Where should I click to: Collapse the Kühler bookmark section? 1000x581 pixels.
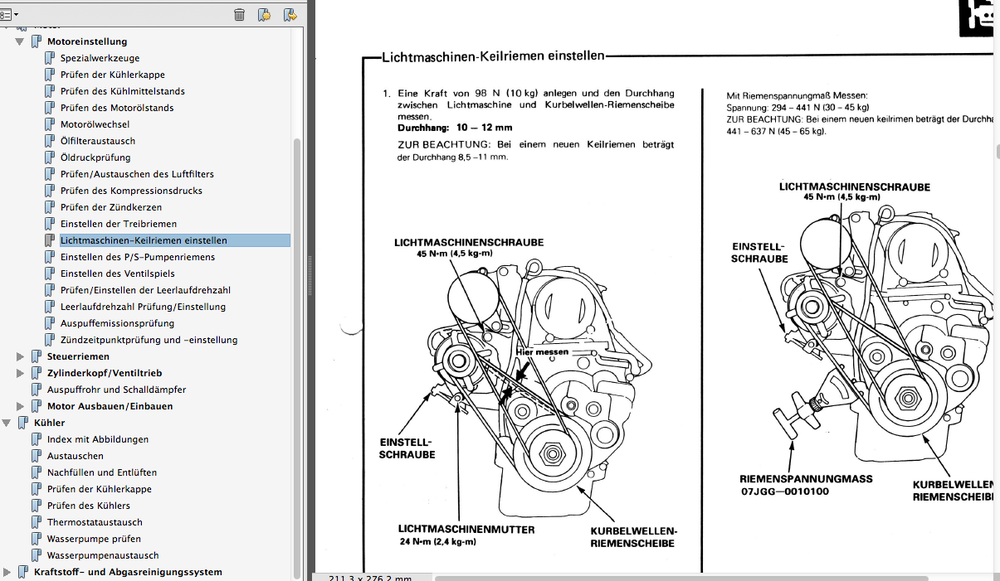click(8, 423)
